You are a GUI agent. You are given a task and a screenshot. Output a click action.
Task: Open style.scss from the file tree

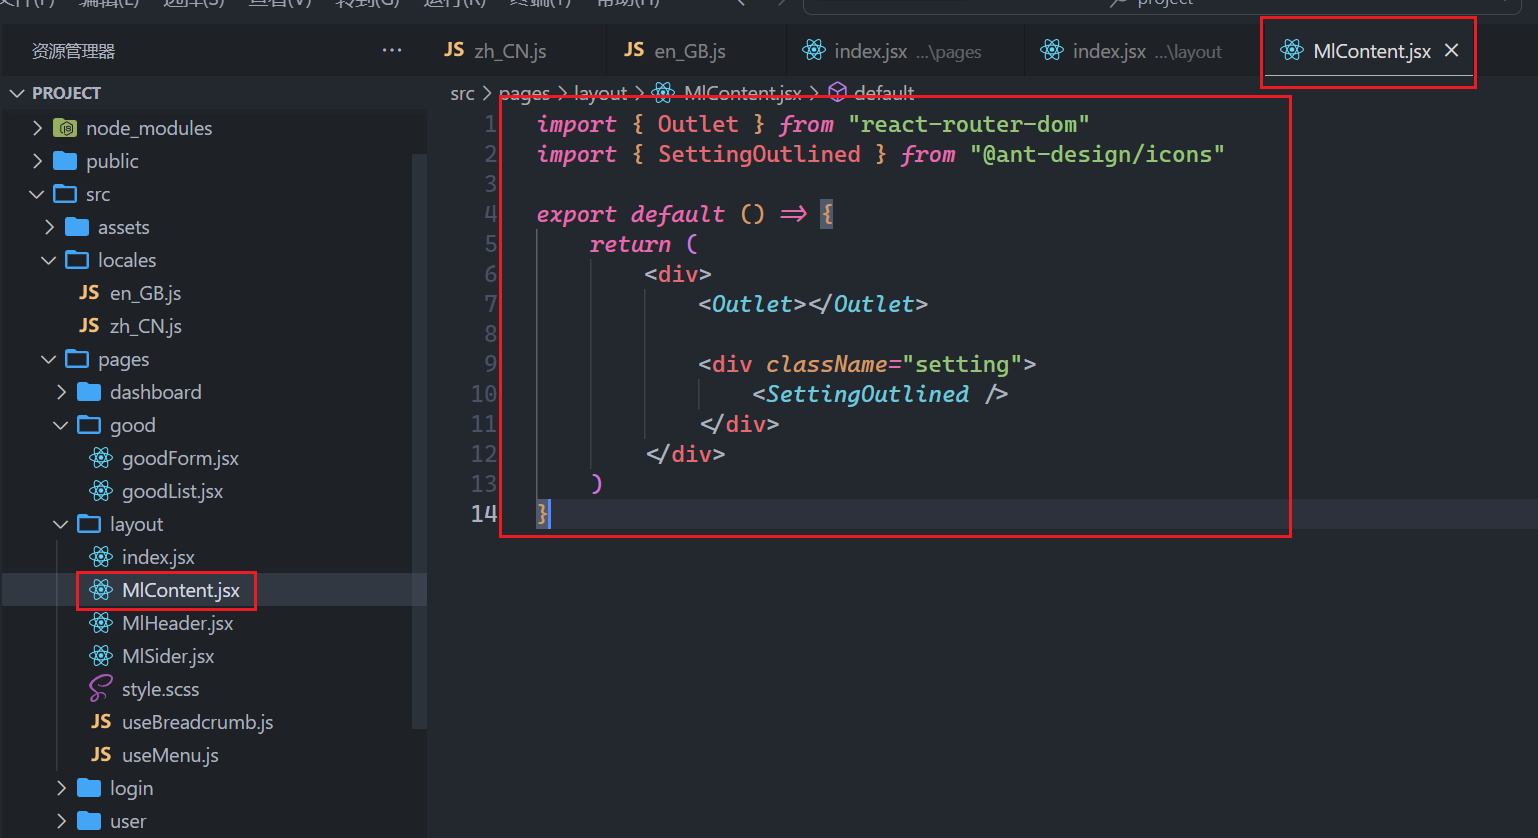pos(160,689)
